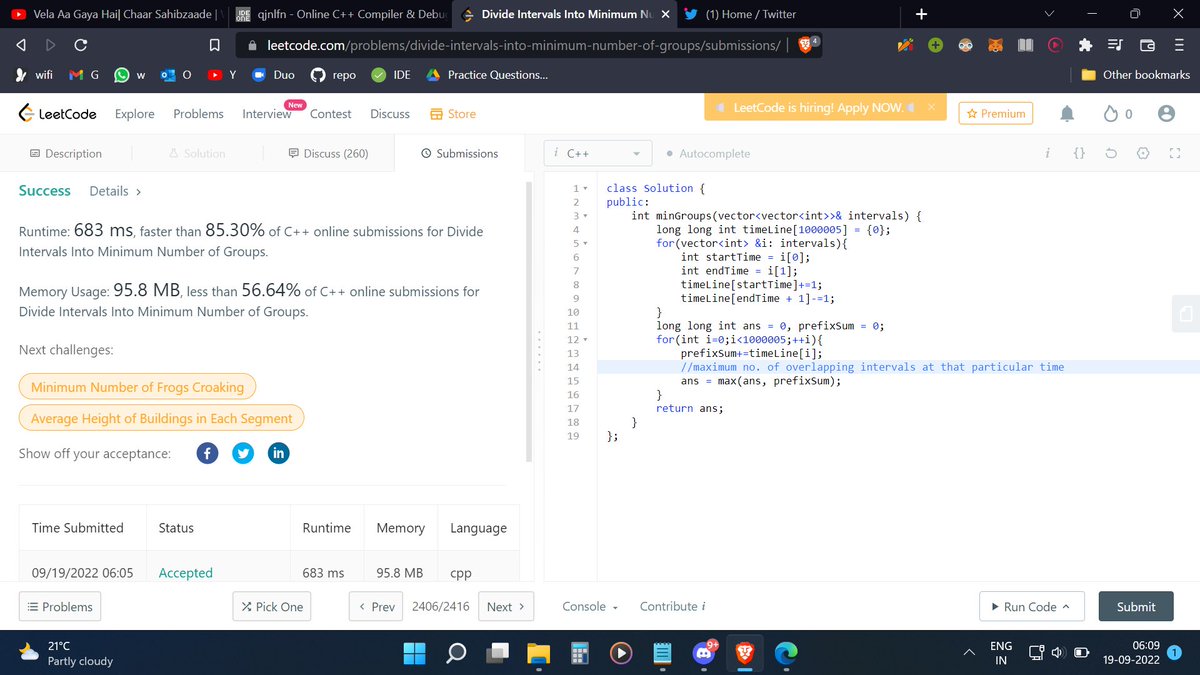The height and width of the screenshot is (675, 1200).
Task: Select the Submissions tab
Action: 459,154
